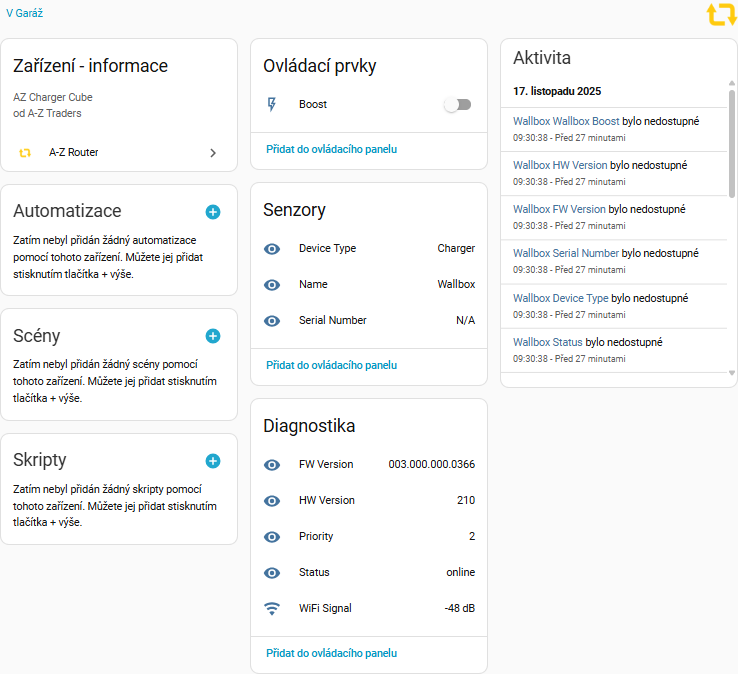
Task: Open Wallbox Status activity entry link
Action: point(547,342)
